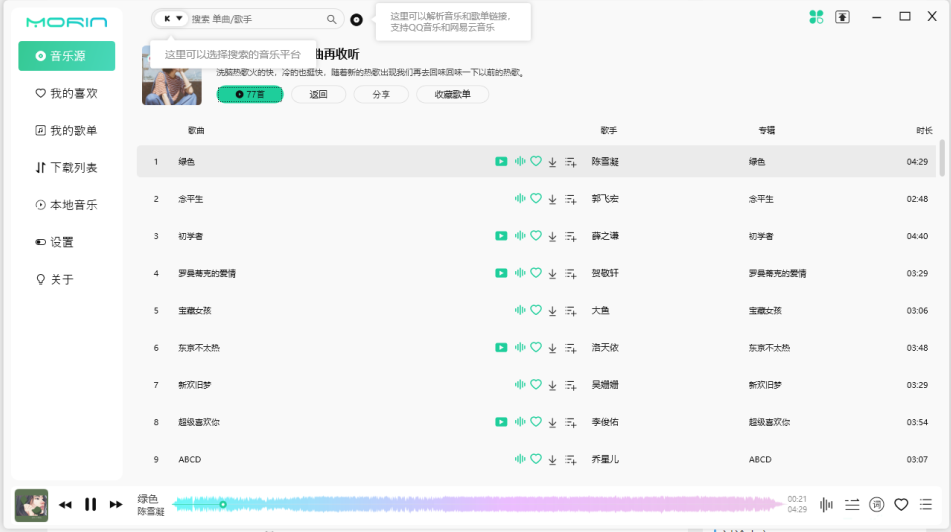The width and height of the screenshot is (951, 532).
Task: Open the 音乐源 music source tab
Action: pyautogui.click(x=67, y=56)
